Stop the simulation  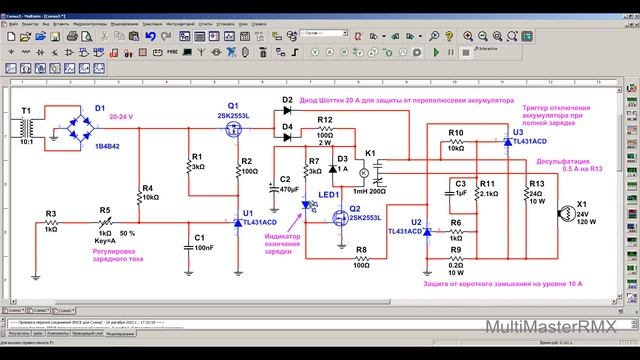point(466,52)
